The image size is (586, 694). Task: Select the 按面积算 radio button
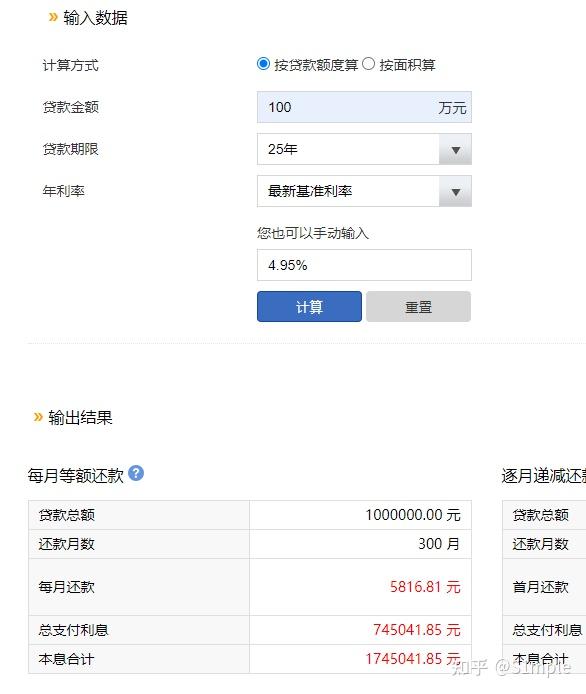[368, 64]
